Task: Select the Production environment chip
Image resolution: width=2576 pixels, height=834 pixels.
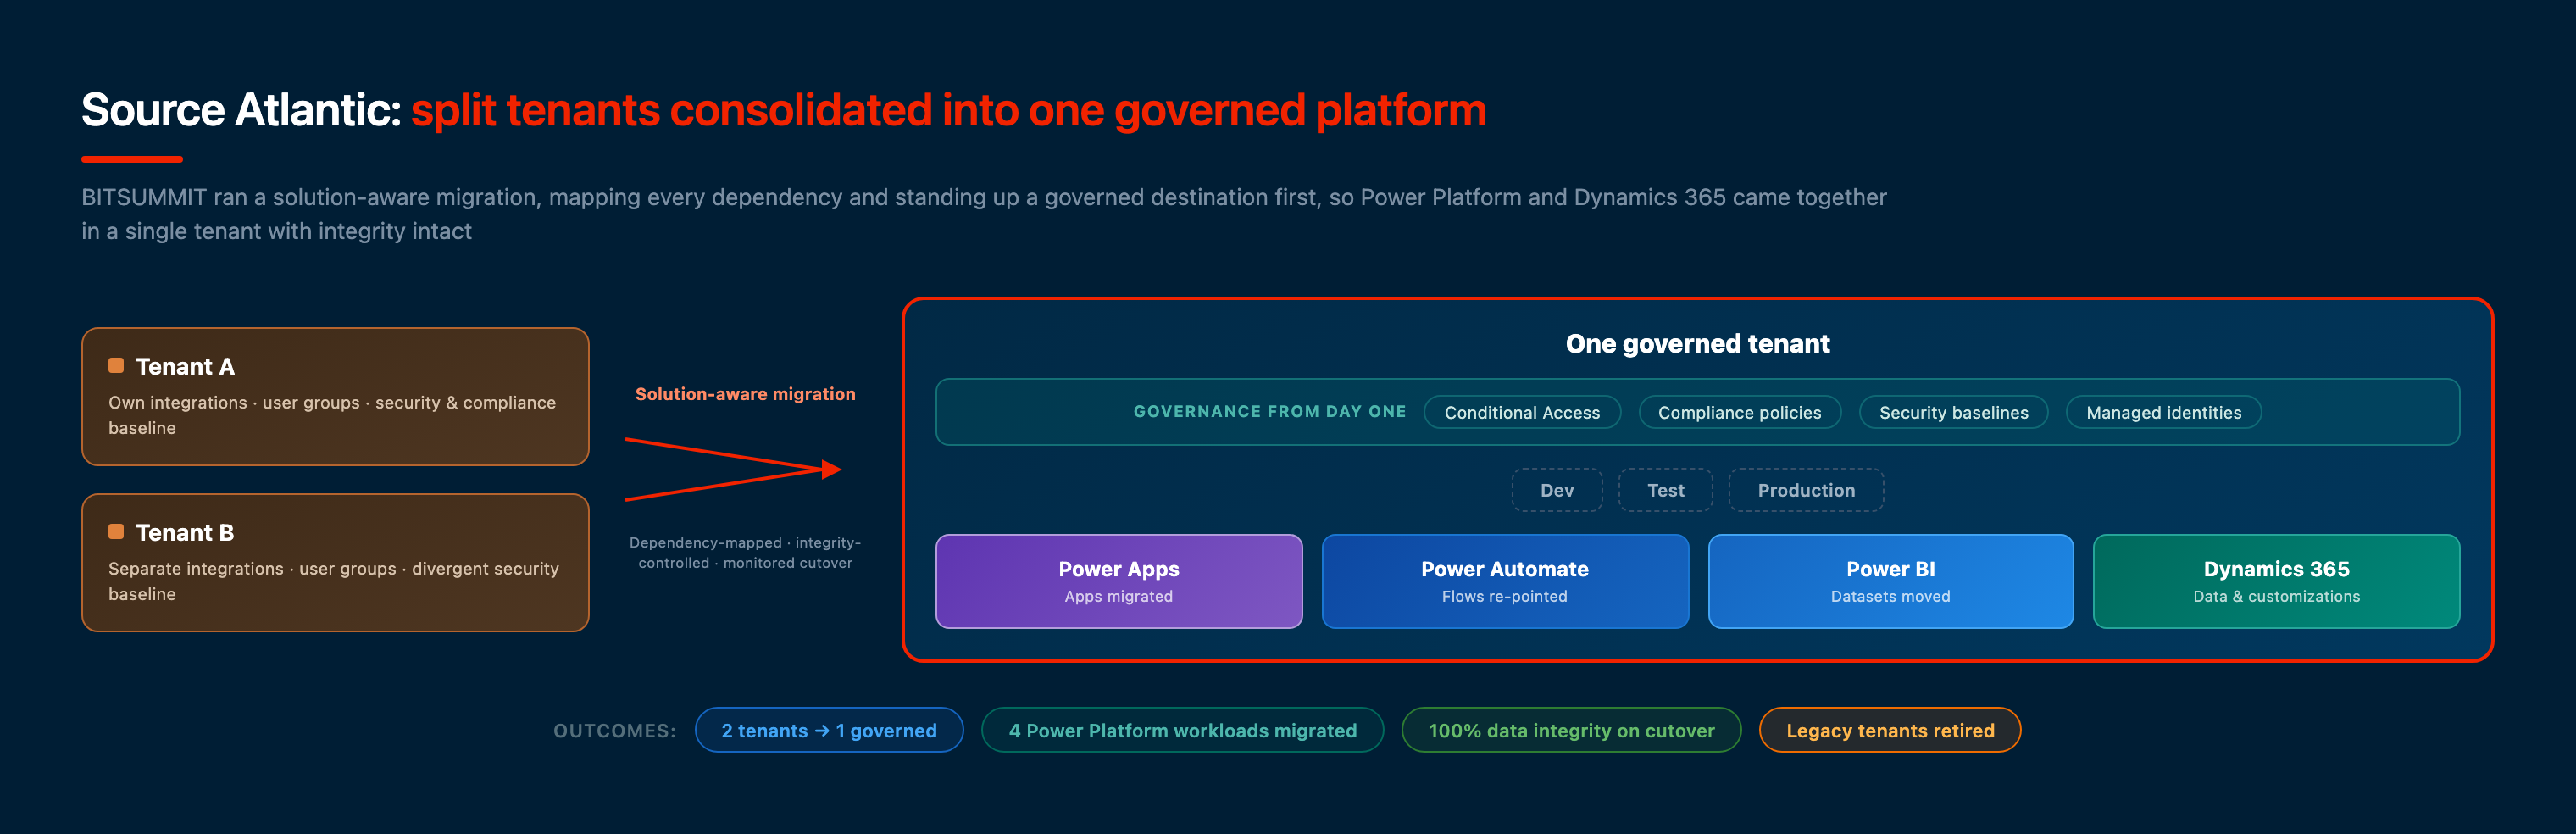Action: point(1806,490)
